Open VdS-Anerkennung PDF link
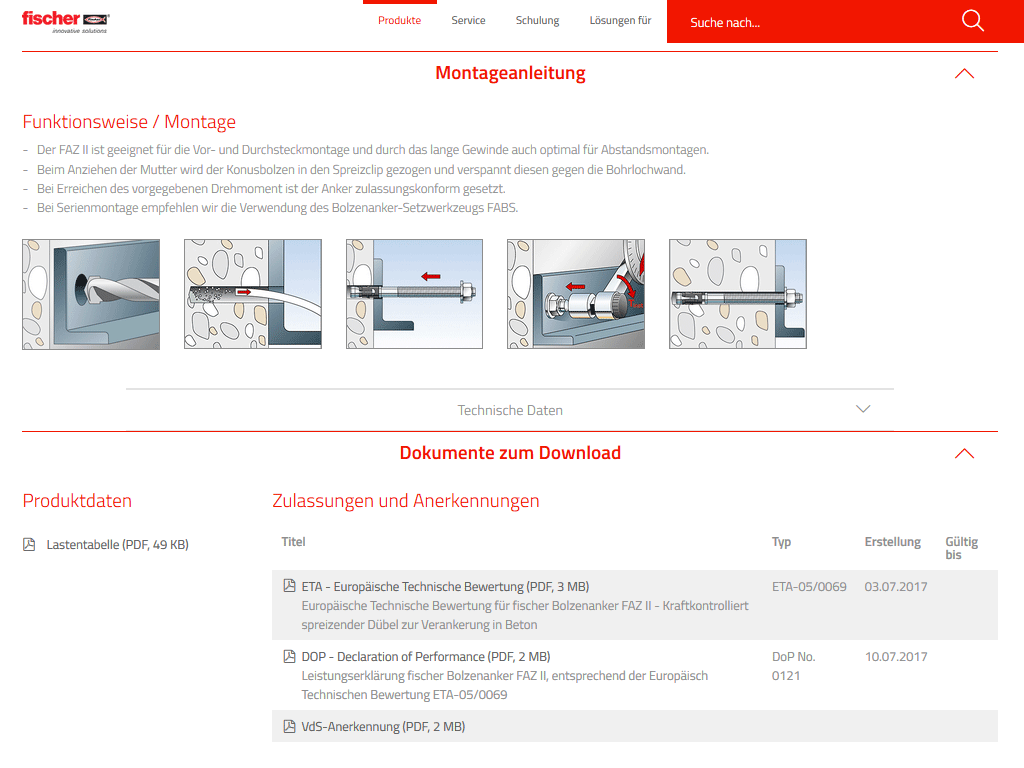 (x=383, y=726)
